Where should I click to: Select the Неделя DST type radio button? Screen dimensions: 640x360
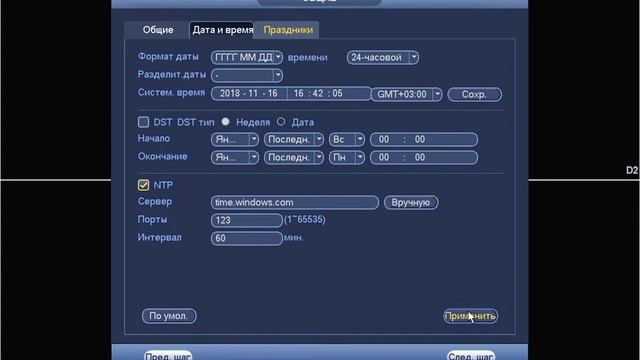225,122
